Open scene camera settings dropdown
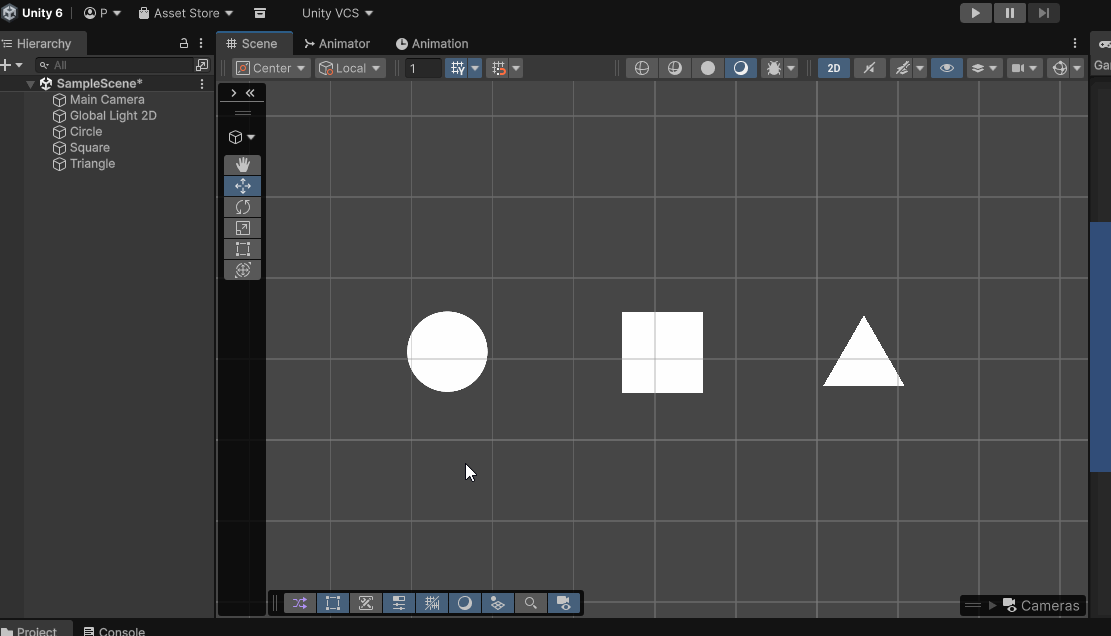The height and width of the screenshot is (636, 1111). pyautogui.click(x=1025, y=68)
